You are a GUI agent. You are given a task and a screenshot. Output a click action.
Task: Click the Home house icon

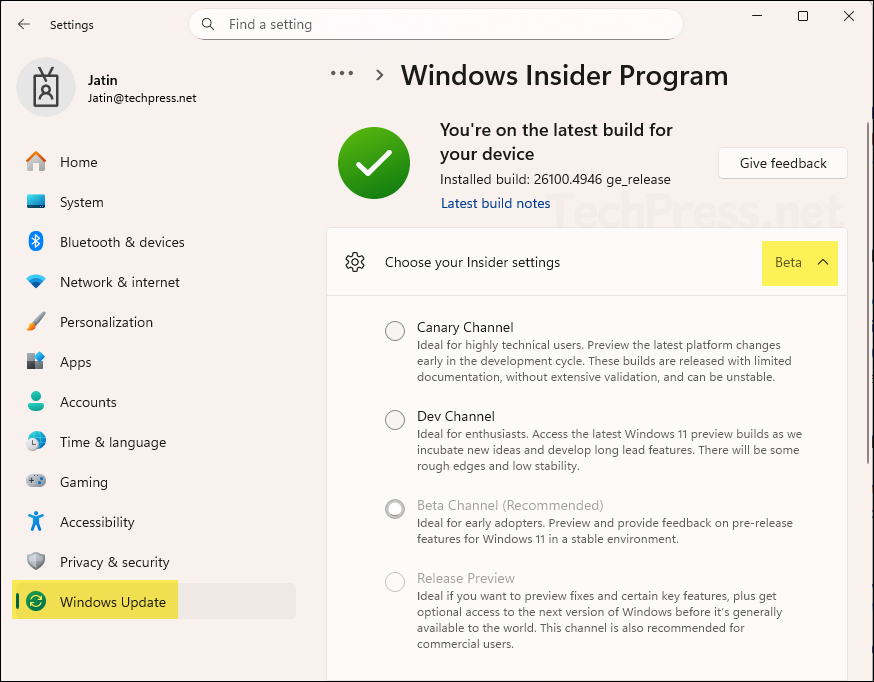click(36, 162)
